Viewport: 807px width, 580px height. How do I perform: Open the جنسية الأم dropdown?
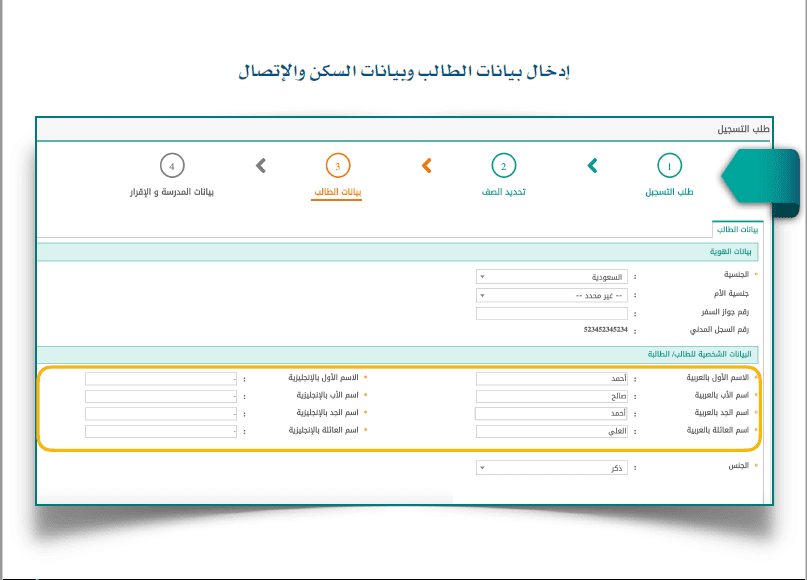click(x=552, y=295)
